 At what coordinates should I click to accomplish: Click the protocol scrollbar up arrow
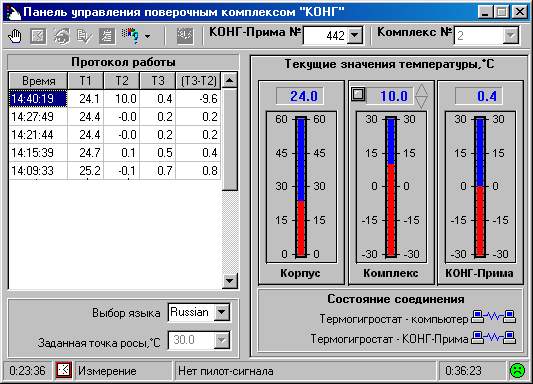(x=229, y=81)
